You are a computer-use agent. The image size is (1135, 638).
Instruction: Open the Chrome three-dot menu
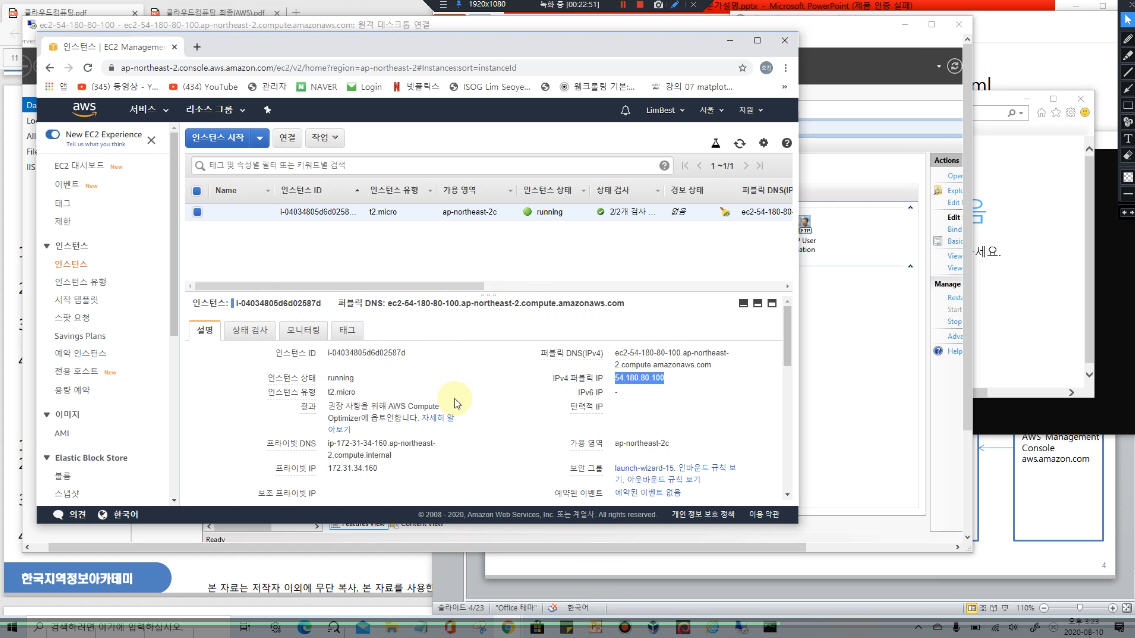(785, 68)
